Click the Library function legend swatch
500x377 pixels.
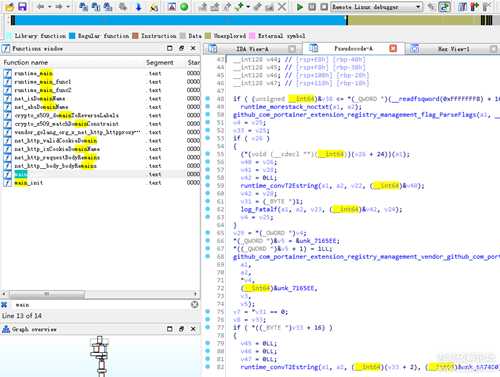pyautogui.click(x=9, y=36)
